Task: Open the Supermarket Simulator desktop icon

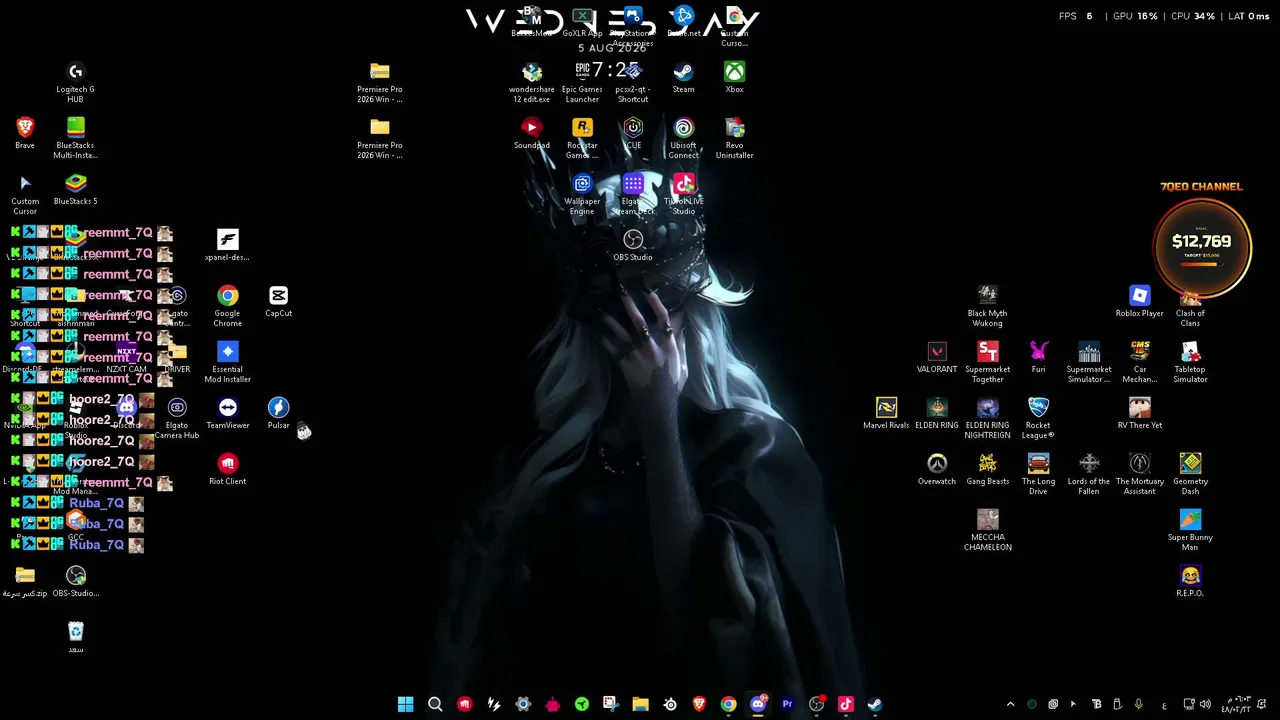Action: (1089, 352)
